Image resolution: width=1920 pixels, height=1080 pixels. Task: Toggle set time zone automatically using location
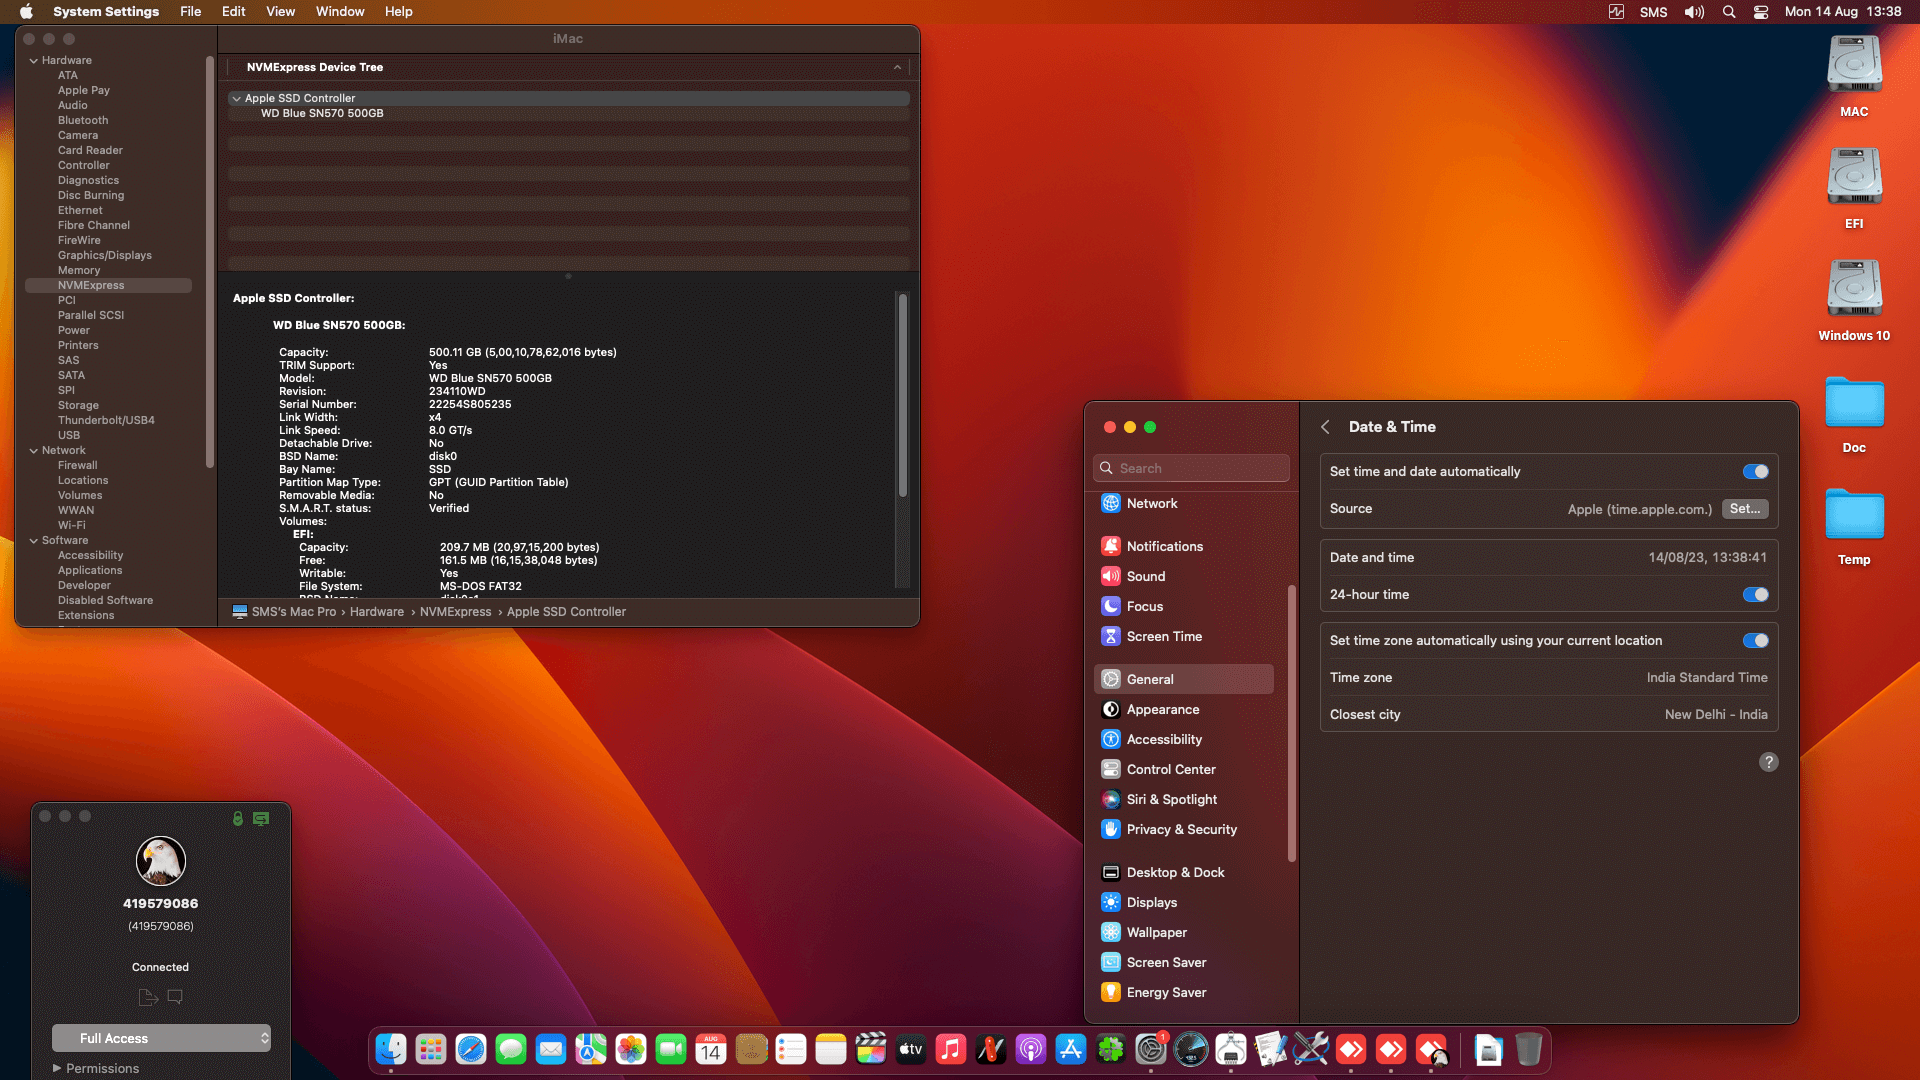[x=1755, y=641]
